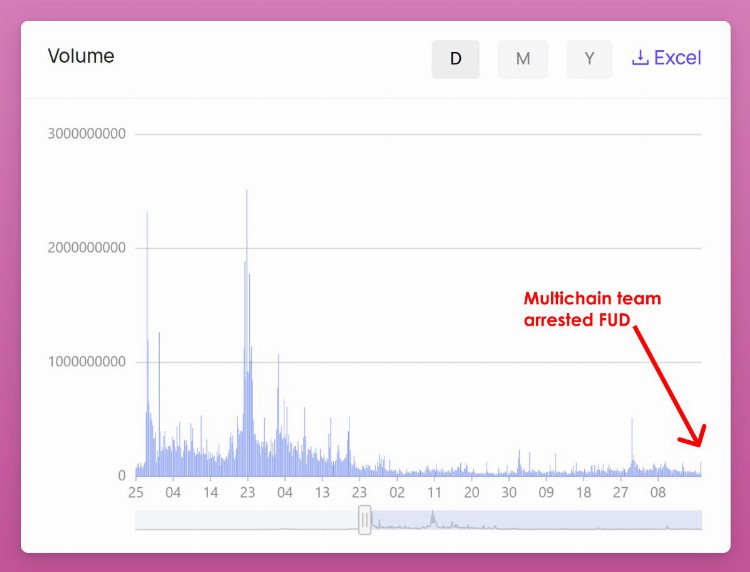Click the 1000000000 y-axis label
750x572 pixels.
tap(86, 362)
